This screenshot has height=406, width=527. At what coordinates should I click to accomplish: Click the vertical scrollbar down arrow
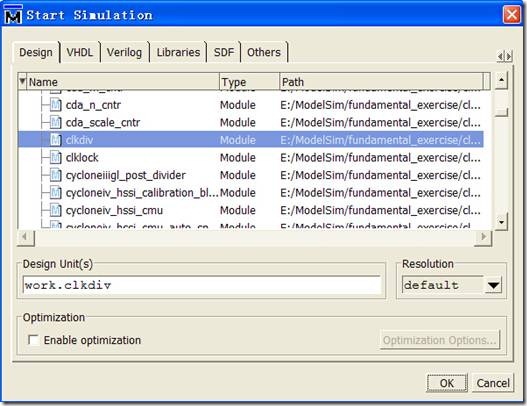(501, 222)
